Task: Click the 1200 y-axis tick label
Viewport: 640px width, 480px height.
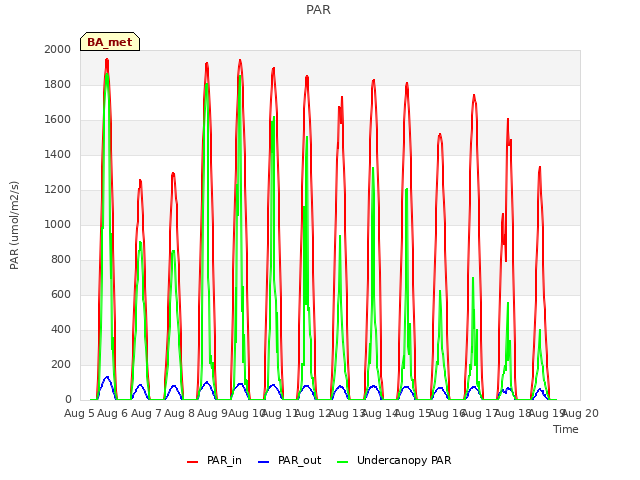Action: (x=58, y=189)
